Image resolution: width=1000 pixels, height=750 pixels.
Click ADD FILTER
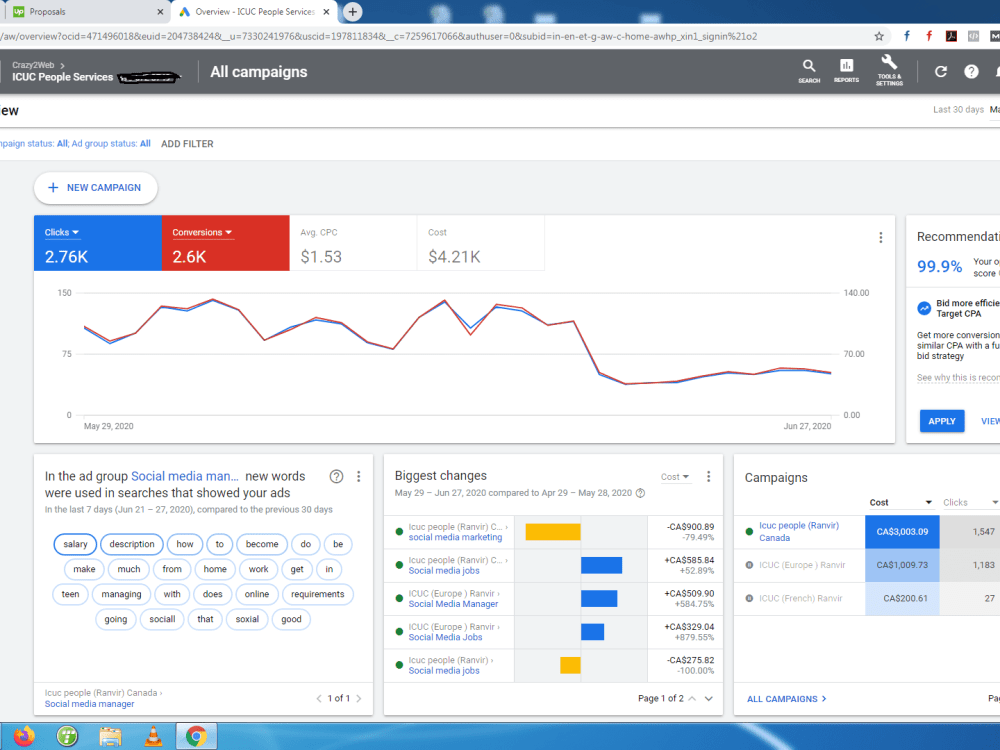point(187,144)
